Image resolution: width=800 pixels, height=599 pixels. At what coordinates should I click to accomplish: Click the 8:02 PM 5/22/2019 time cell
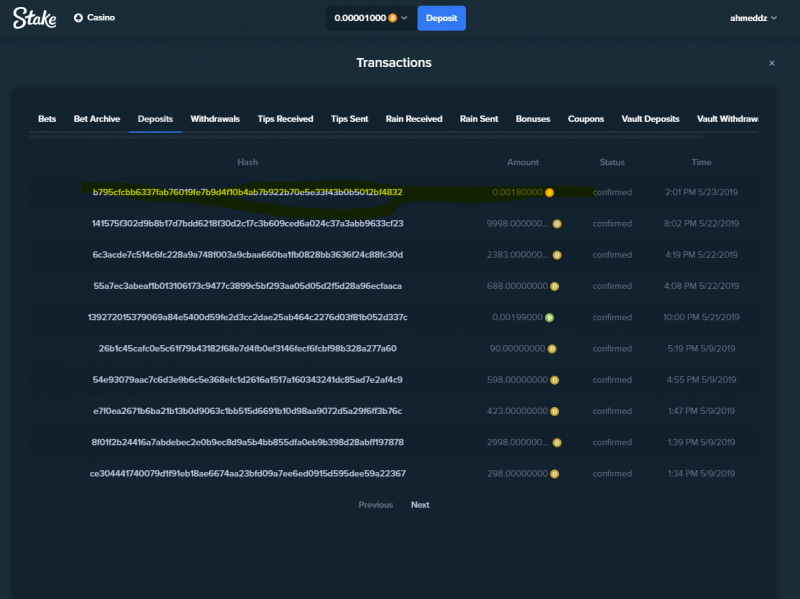702,223
